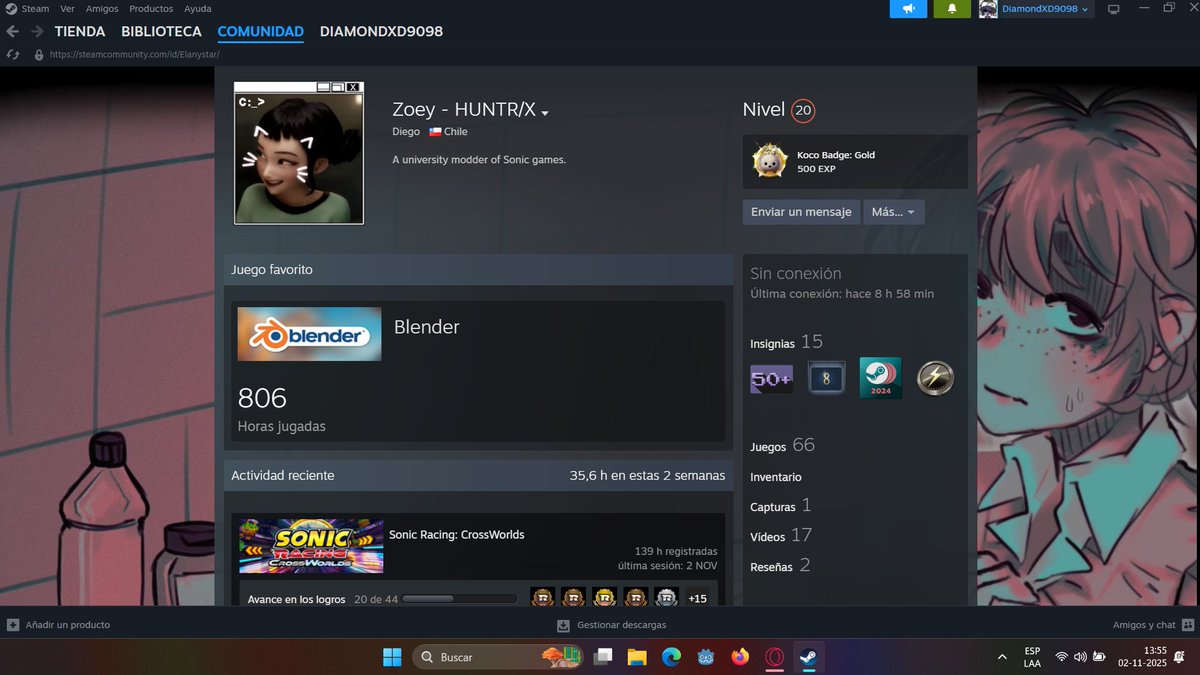Image resolution: width=1200 pixels, height=675 pixels.
Task: Go back with the left arrow
Action: (12, 31)
